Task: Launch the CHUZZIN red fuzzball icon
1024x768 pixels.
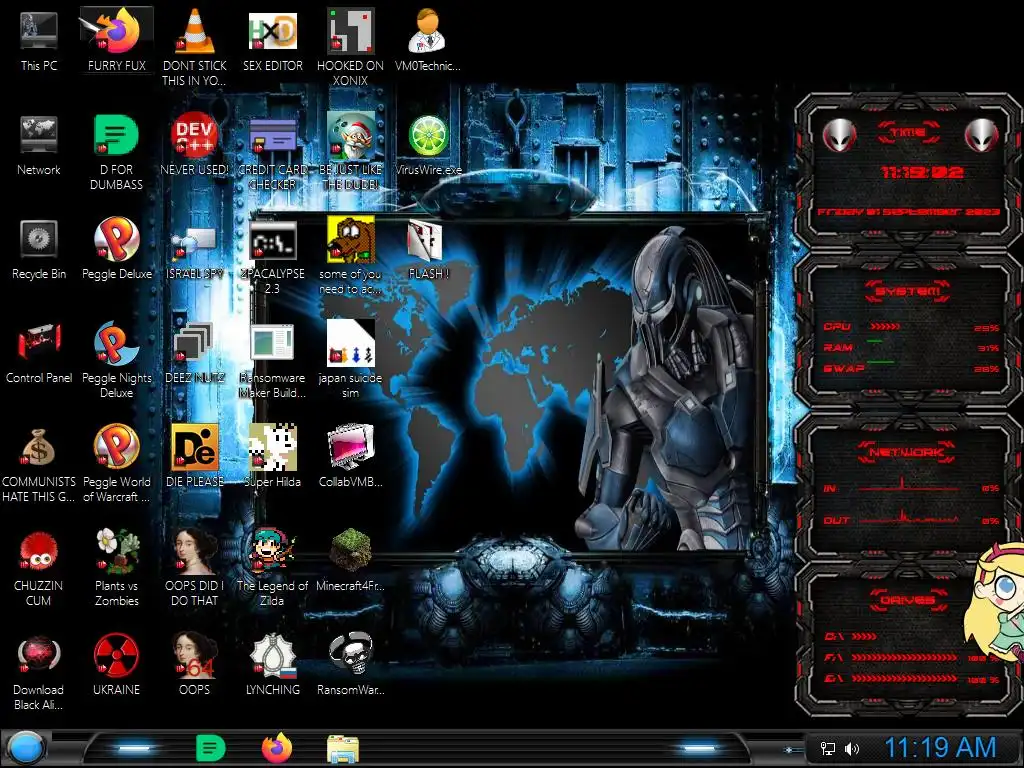Action: click(39, 551)
